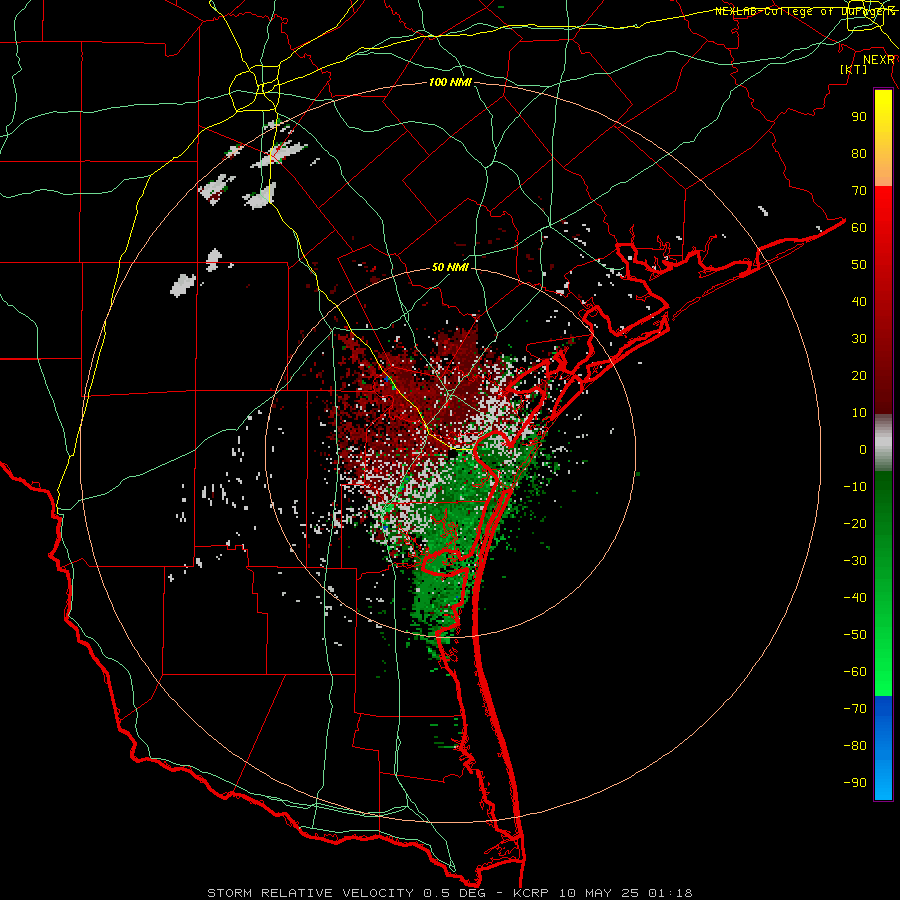Click the -90 value on the velocity scale
900x900 pixels.
[855, 783]
